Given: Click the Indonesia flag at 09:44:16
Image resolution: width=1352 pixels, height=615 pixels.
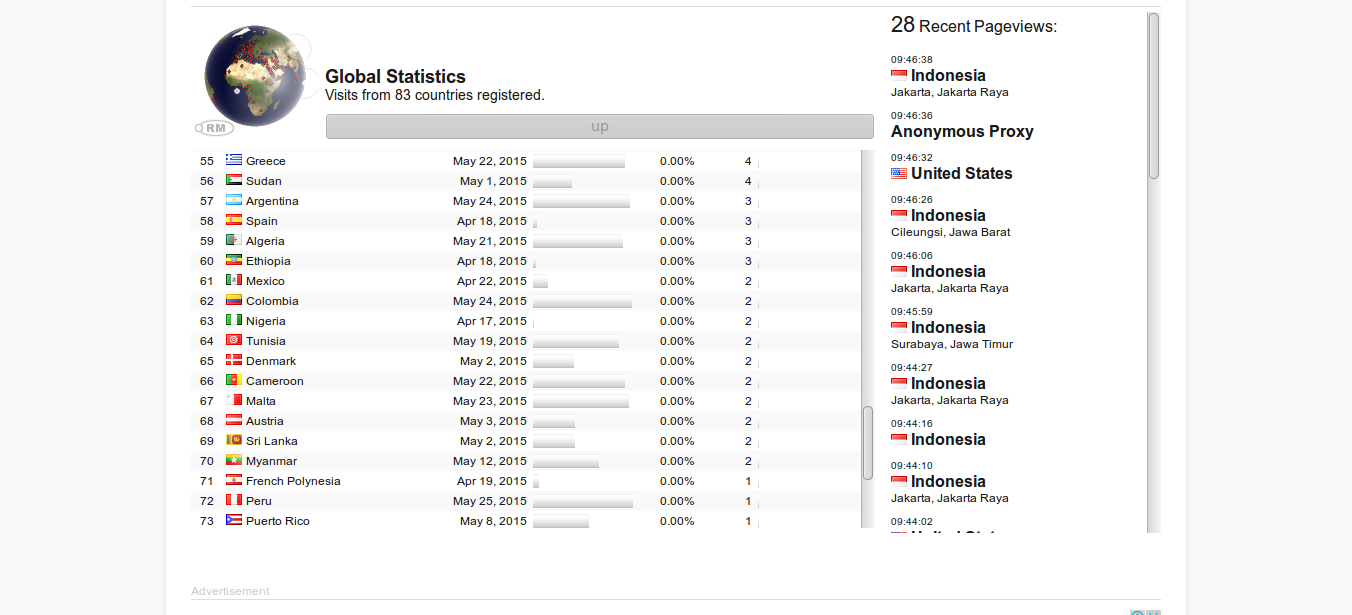Looking at the screenshot, I should click(x=899, y=439).
